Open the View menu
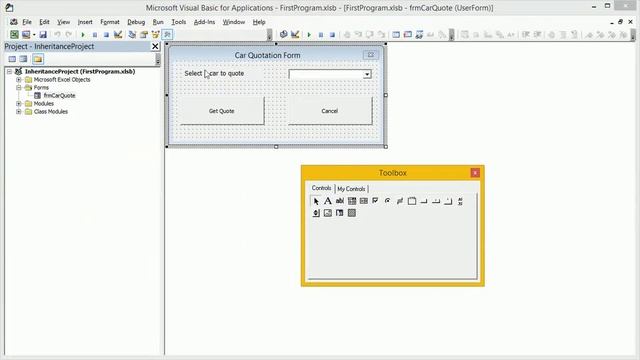 (63, 22)
